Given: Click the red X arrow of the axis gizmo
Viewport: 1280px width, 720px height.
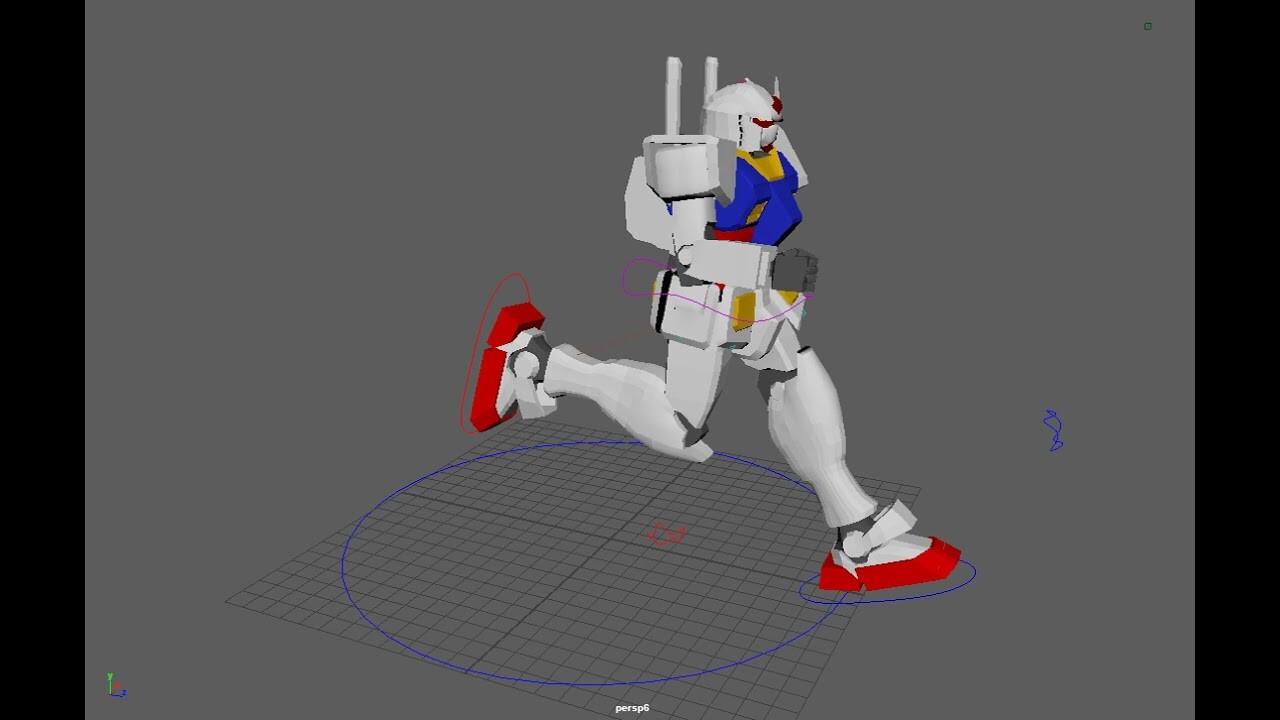Looking at the screenshot, I should [x=117, y=686].
